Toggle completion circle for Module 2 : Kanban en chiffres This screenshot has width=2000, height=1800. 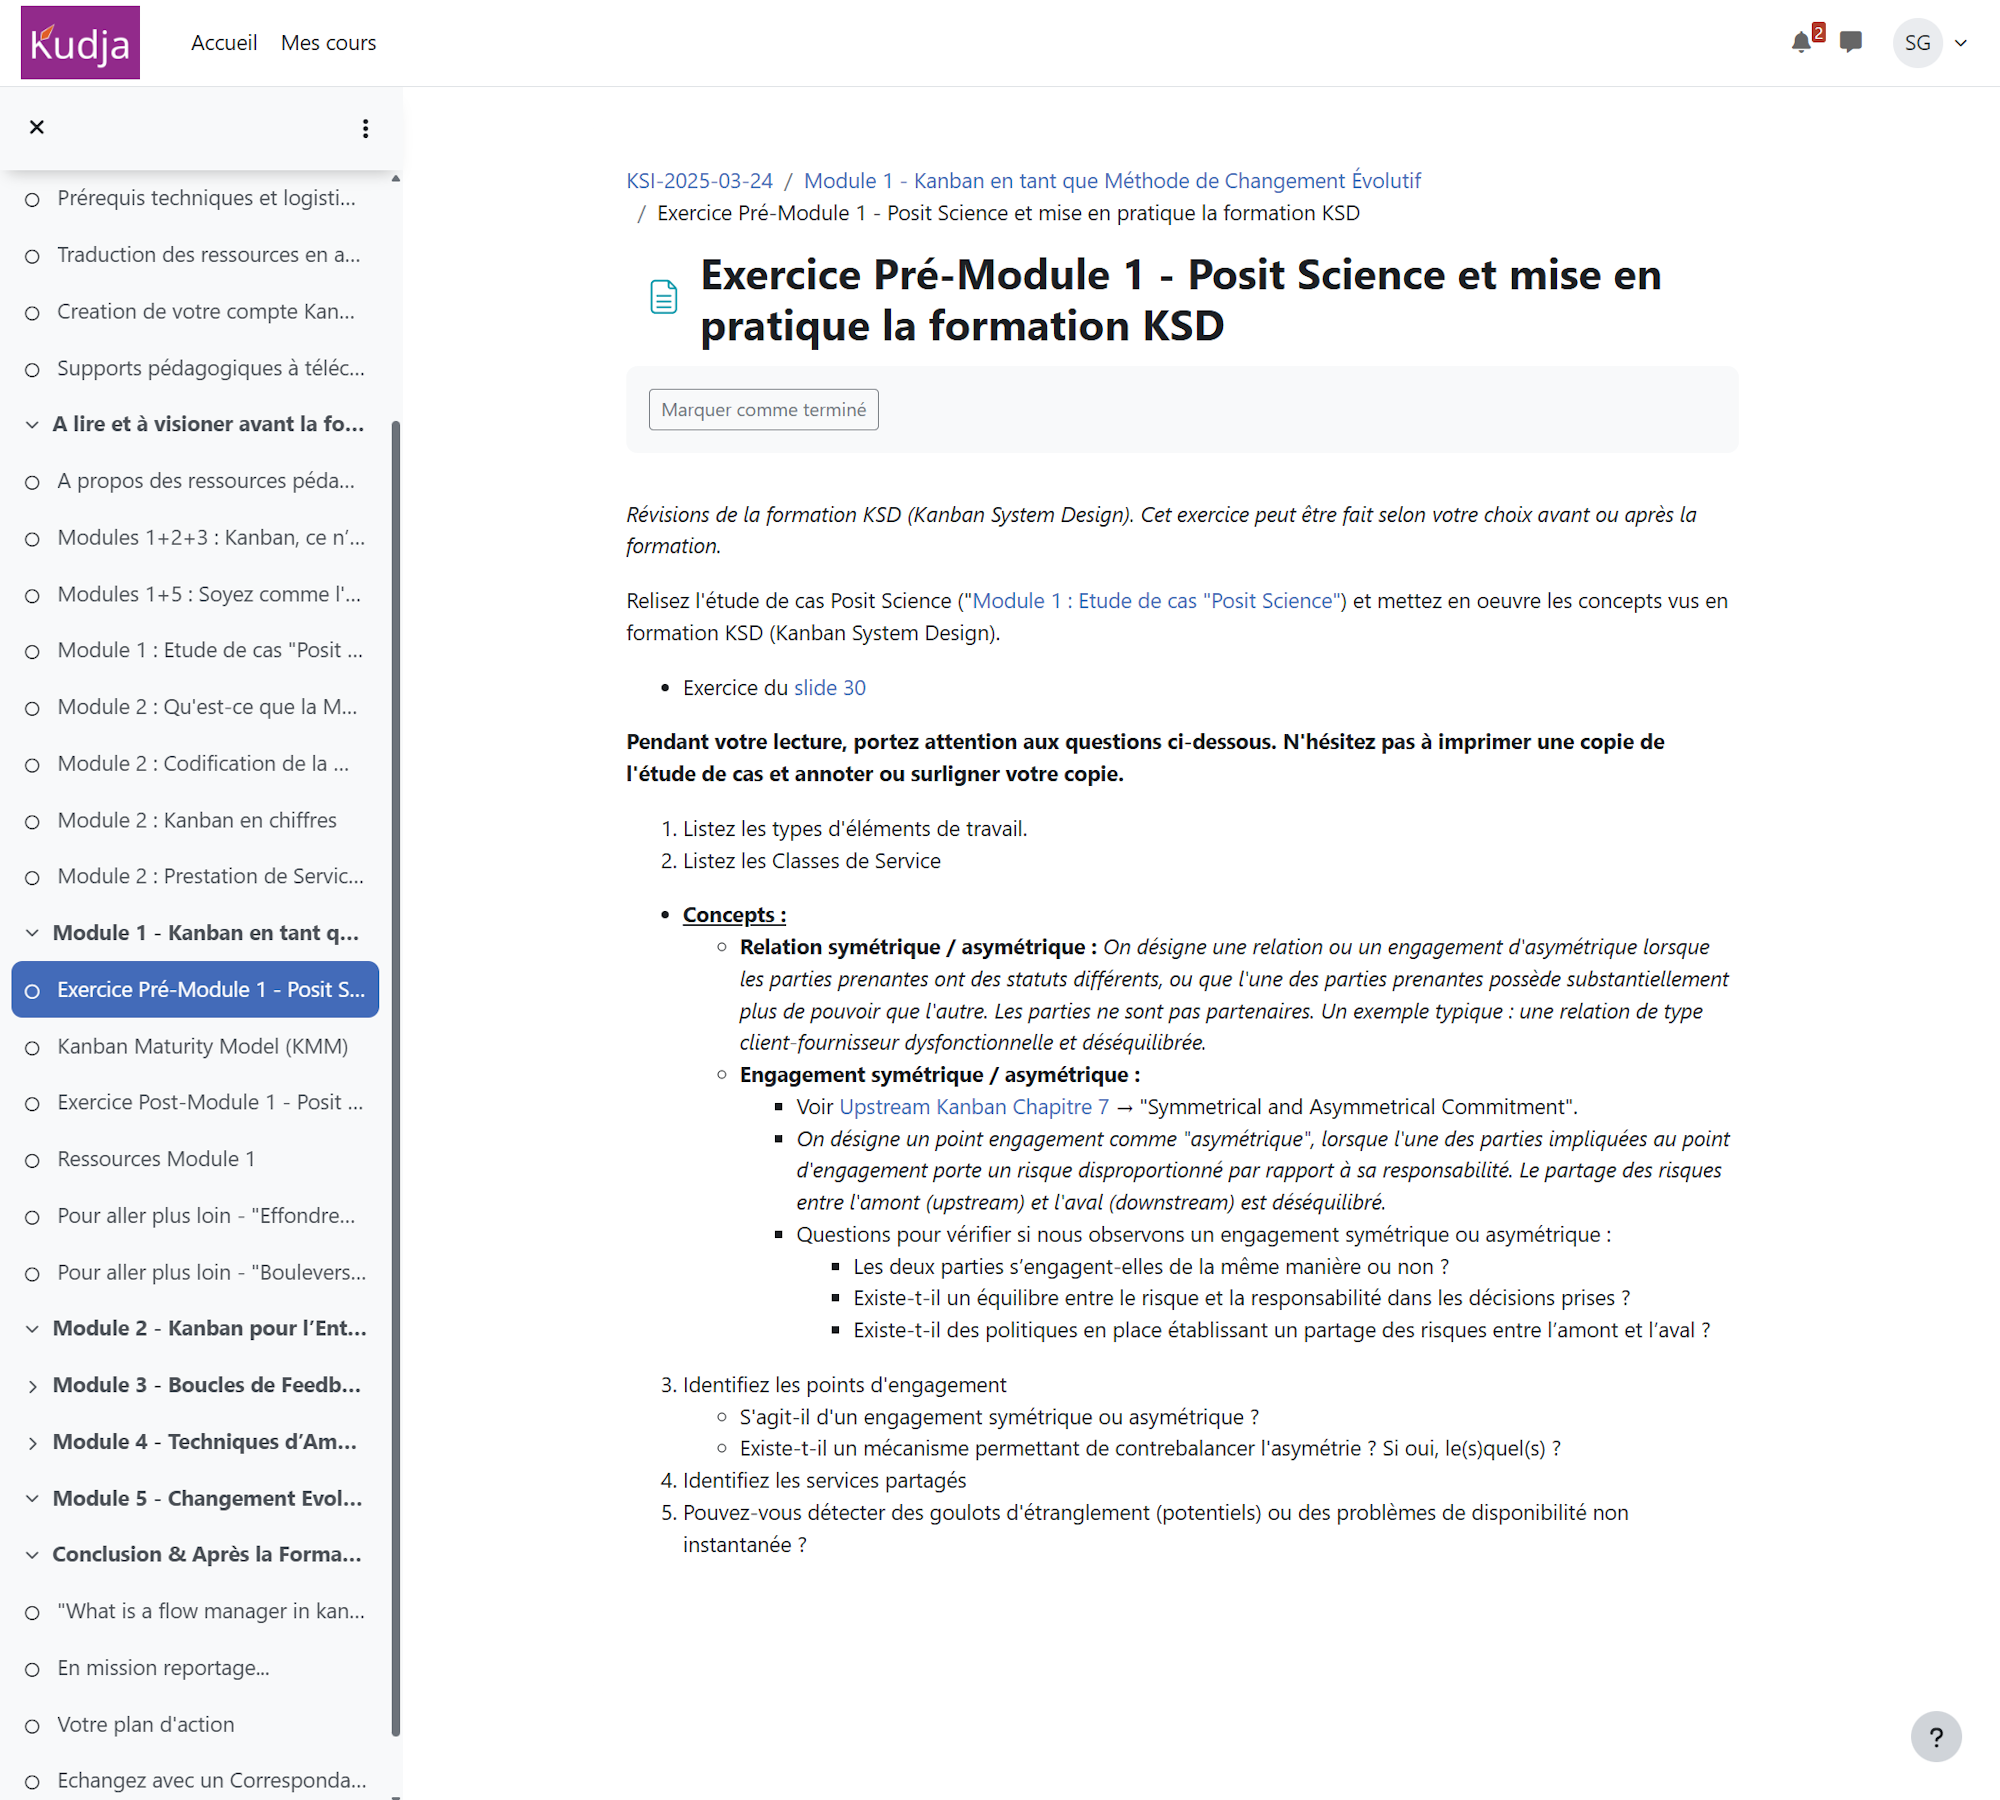[x=32, y=822]
